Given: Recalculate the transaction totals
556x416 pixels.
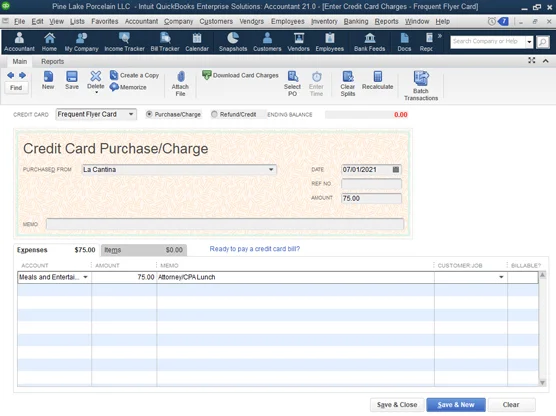Looking at the screenshot, I should pos(377,80).
